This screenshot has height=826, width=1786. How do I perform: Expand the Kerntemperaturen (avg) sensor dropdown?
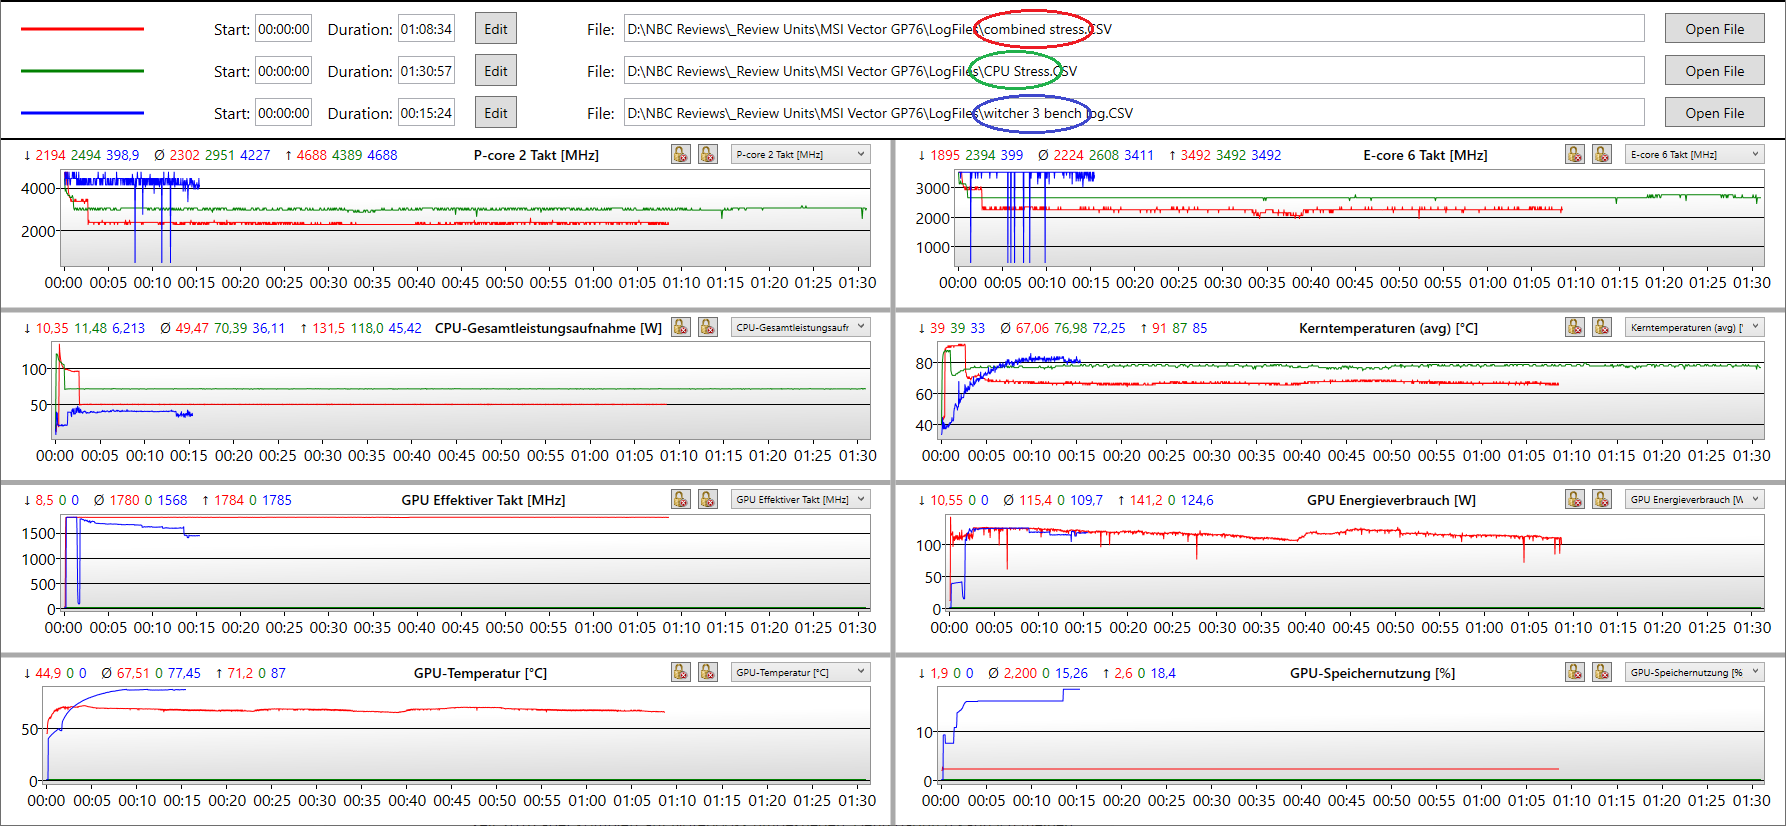(x=1694, y=328)
